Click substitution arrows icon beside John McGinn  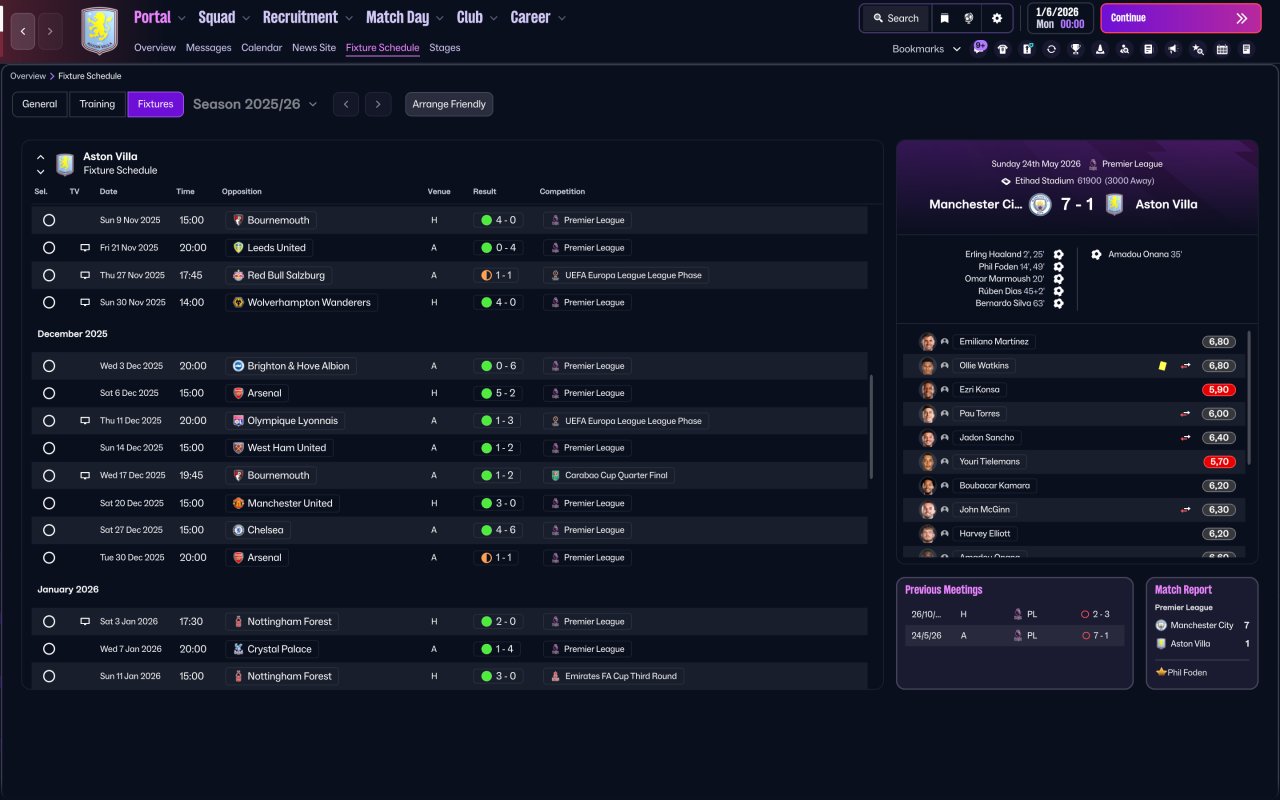[1186, 510]
